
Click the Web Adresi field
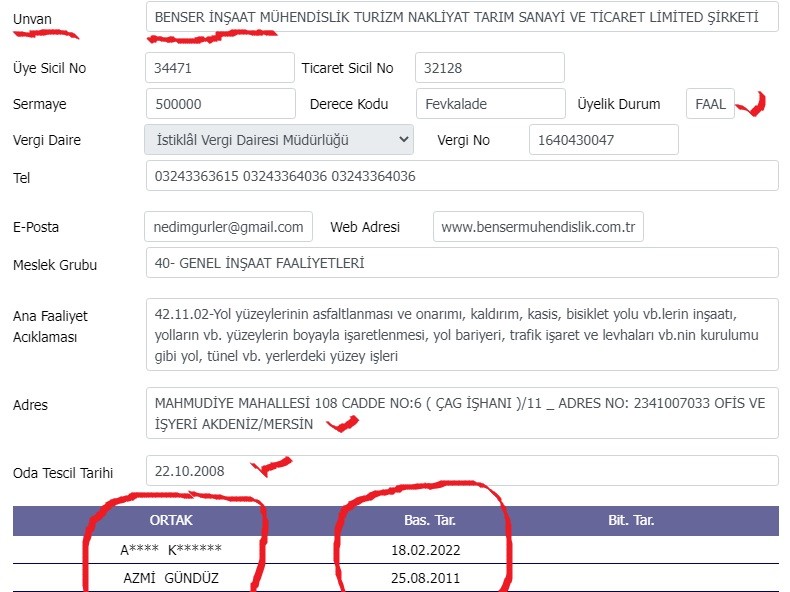(x=538, y=227)
